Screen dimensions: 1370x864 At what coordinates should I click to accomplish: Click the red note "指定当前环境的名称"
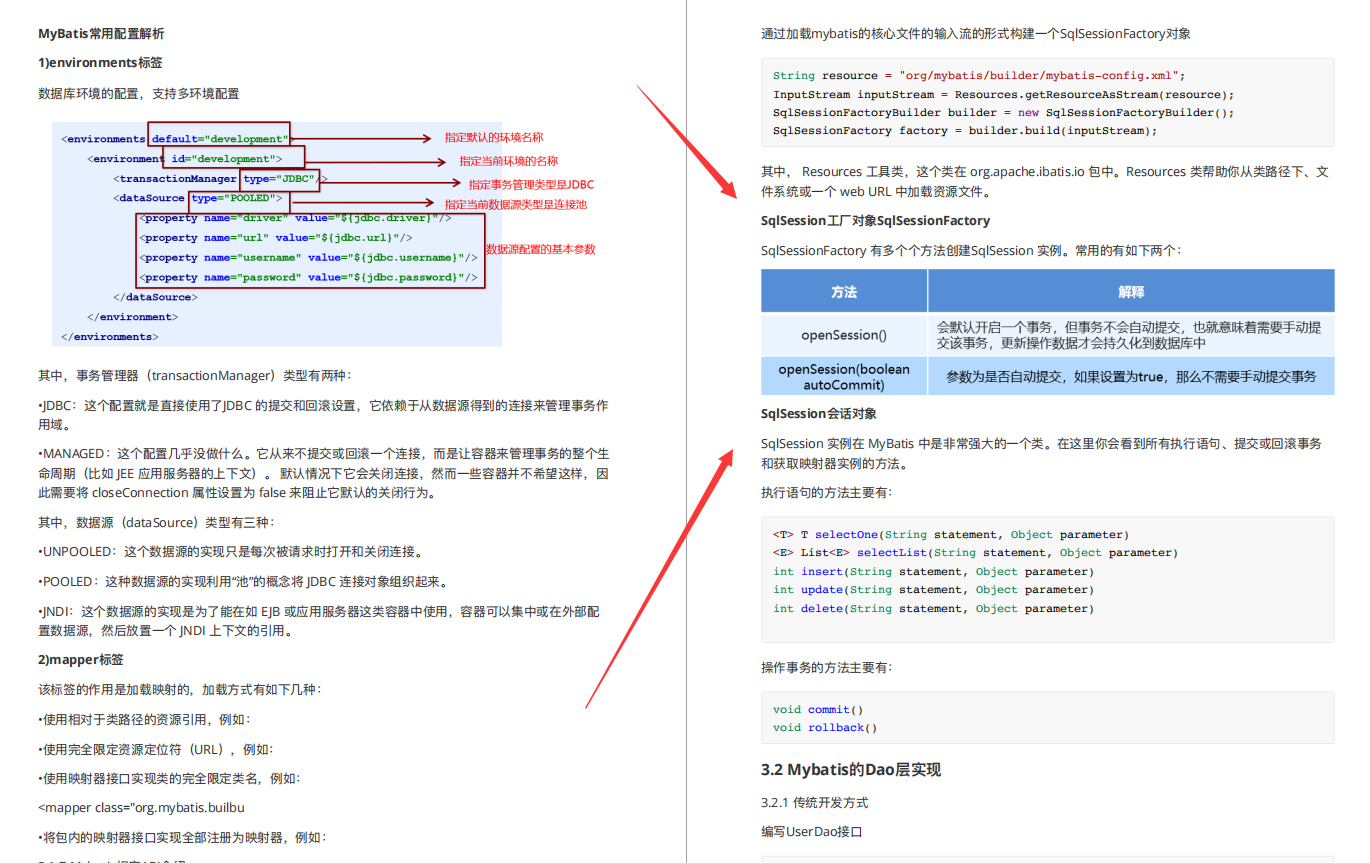[x=508, y=161]
